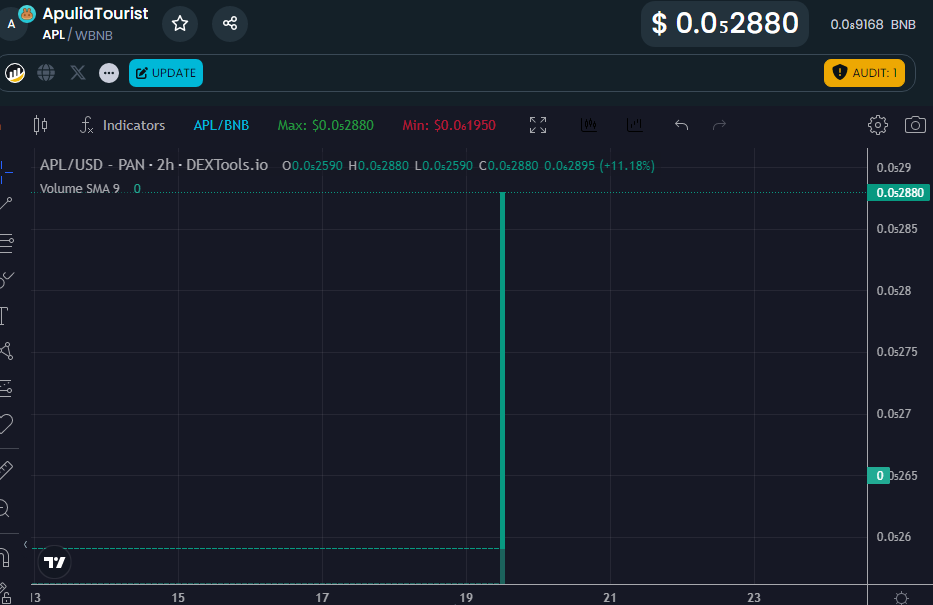Toggle lock all drawing tools
This screenshot has height=605, width=933.
pos(5,593)
